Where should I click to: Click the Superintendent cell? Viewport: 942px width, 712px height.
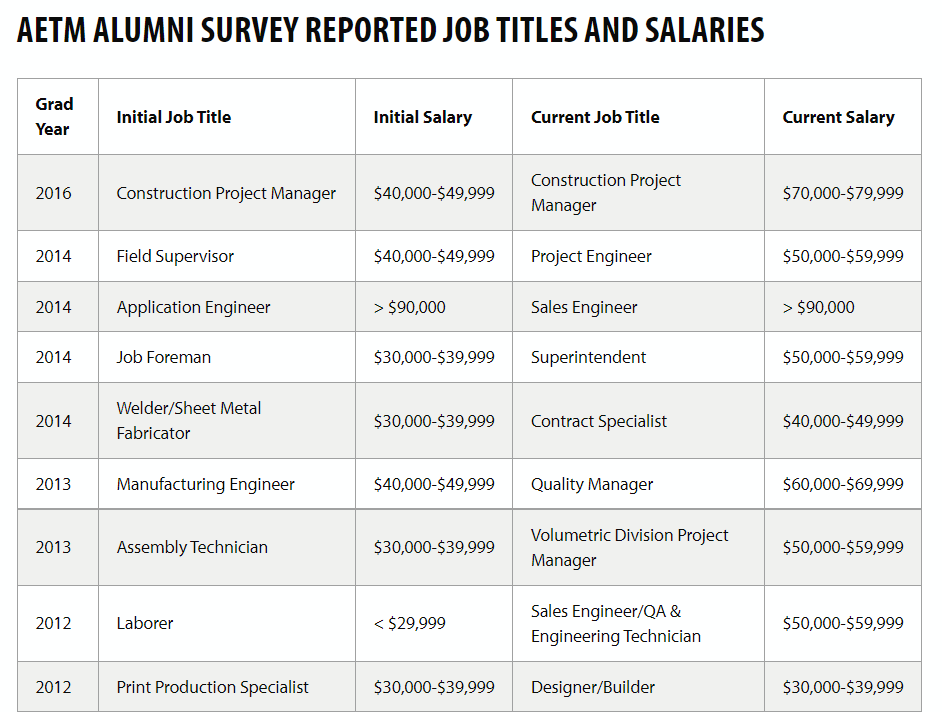[x=638, y=358]
